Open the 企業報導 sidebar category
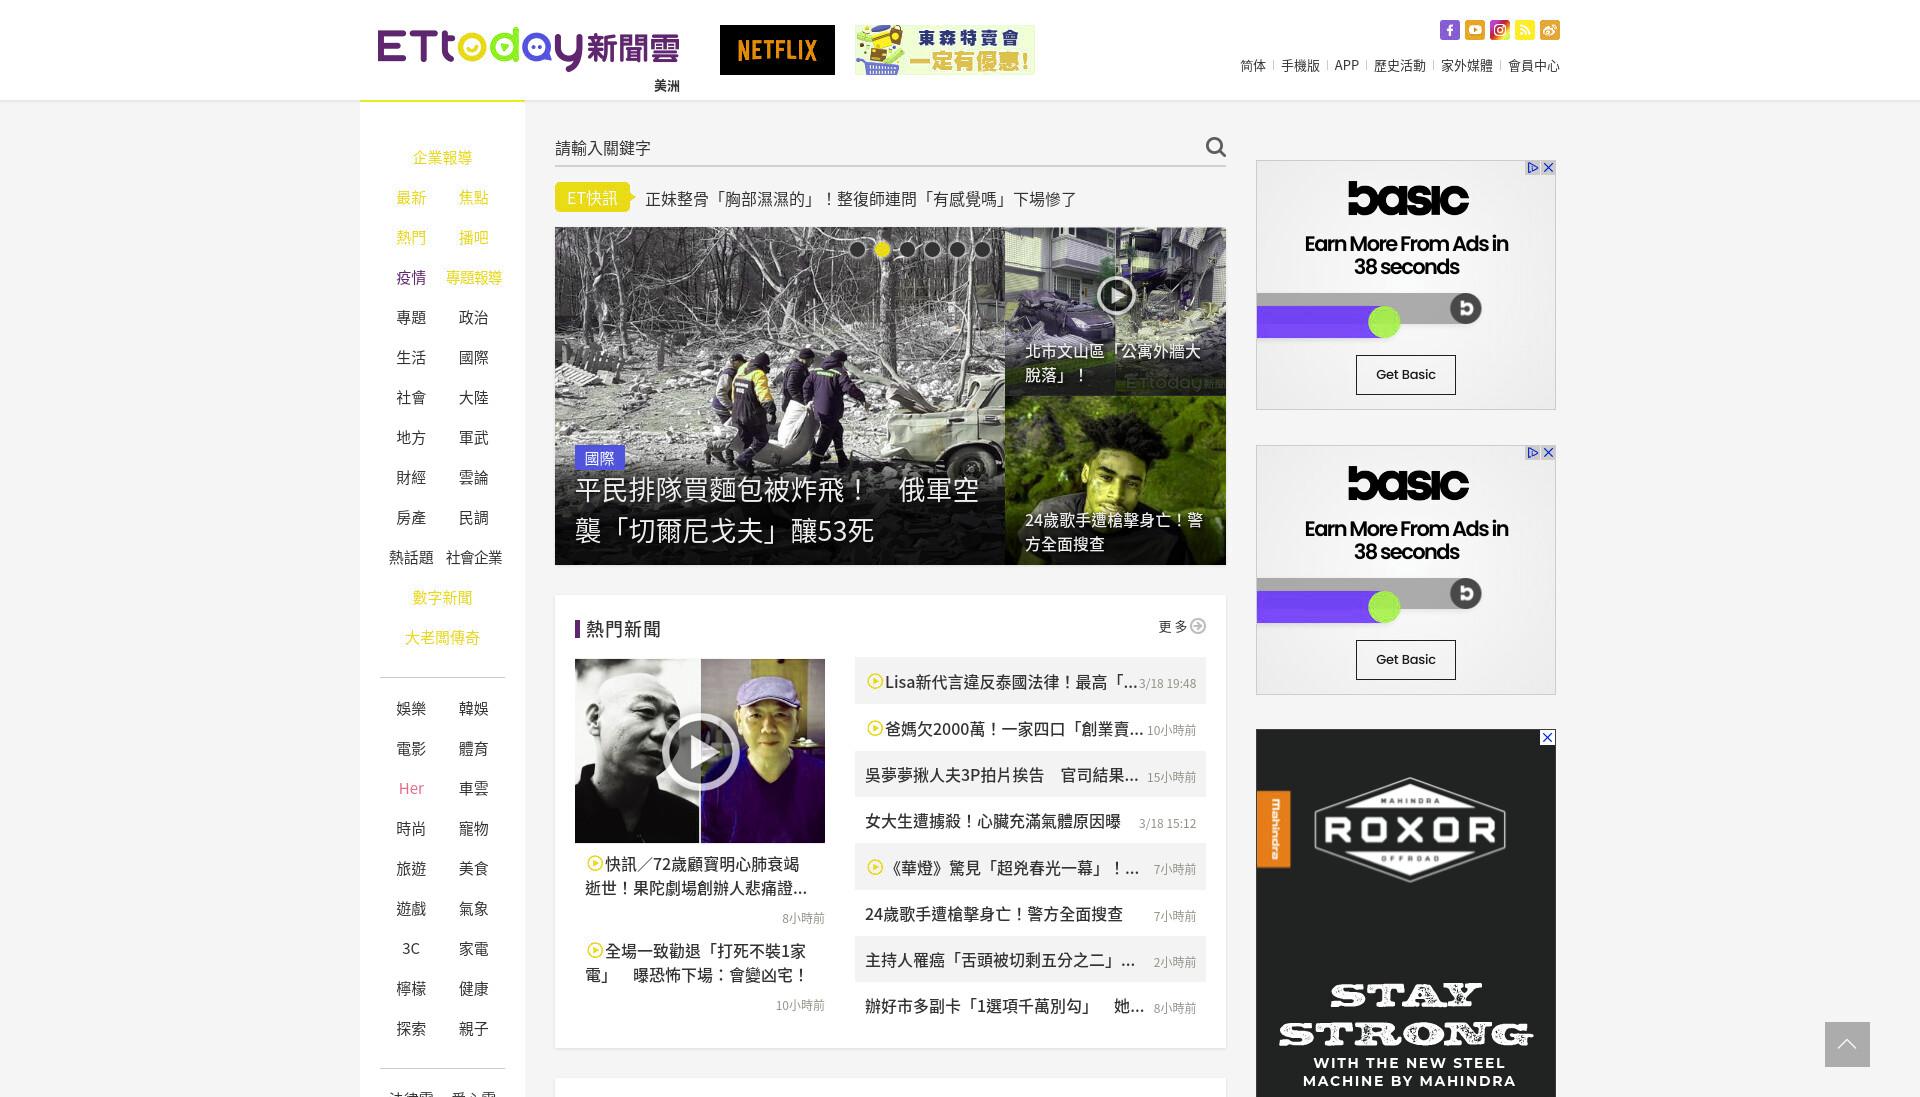This screenshot has width=1920, height=1097. click(442, 158)
